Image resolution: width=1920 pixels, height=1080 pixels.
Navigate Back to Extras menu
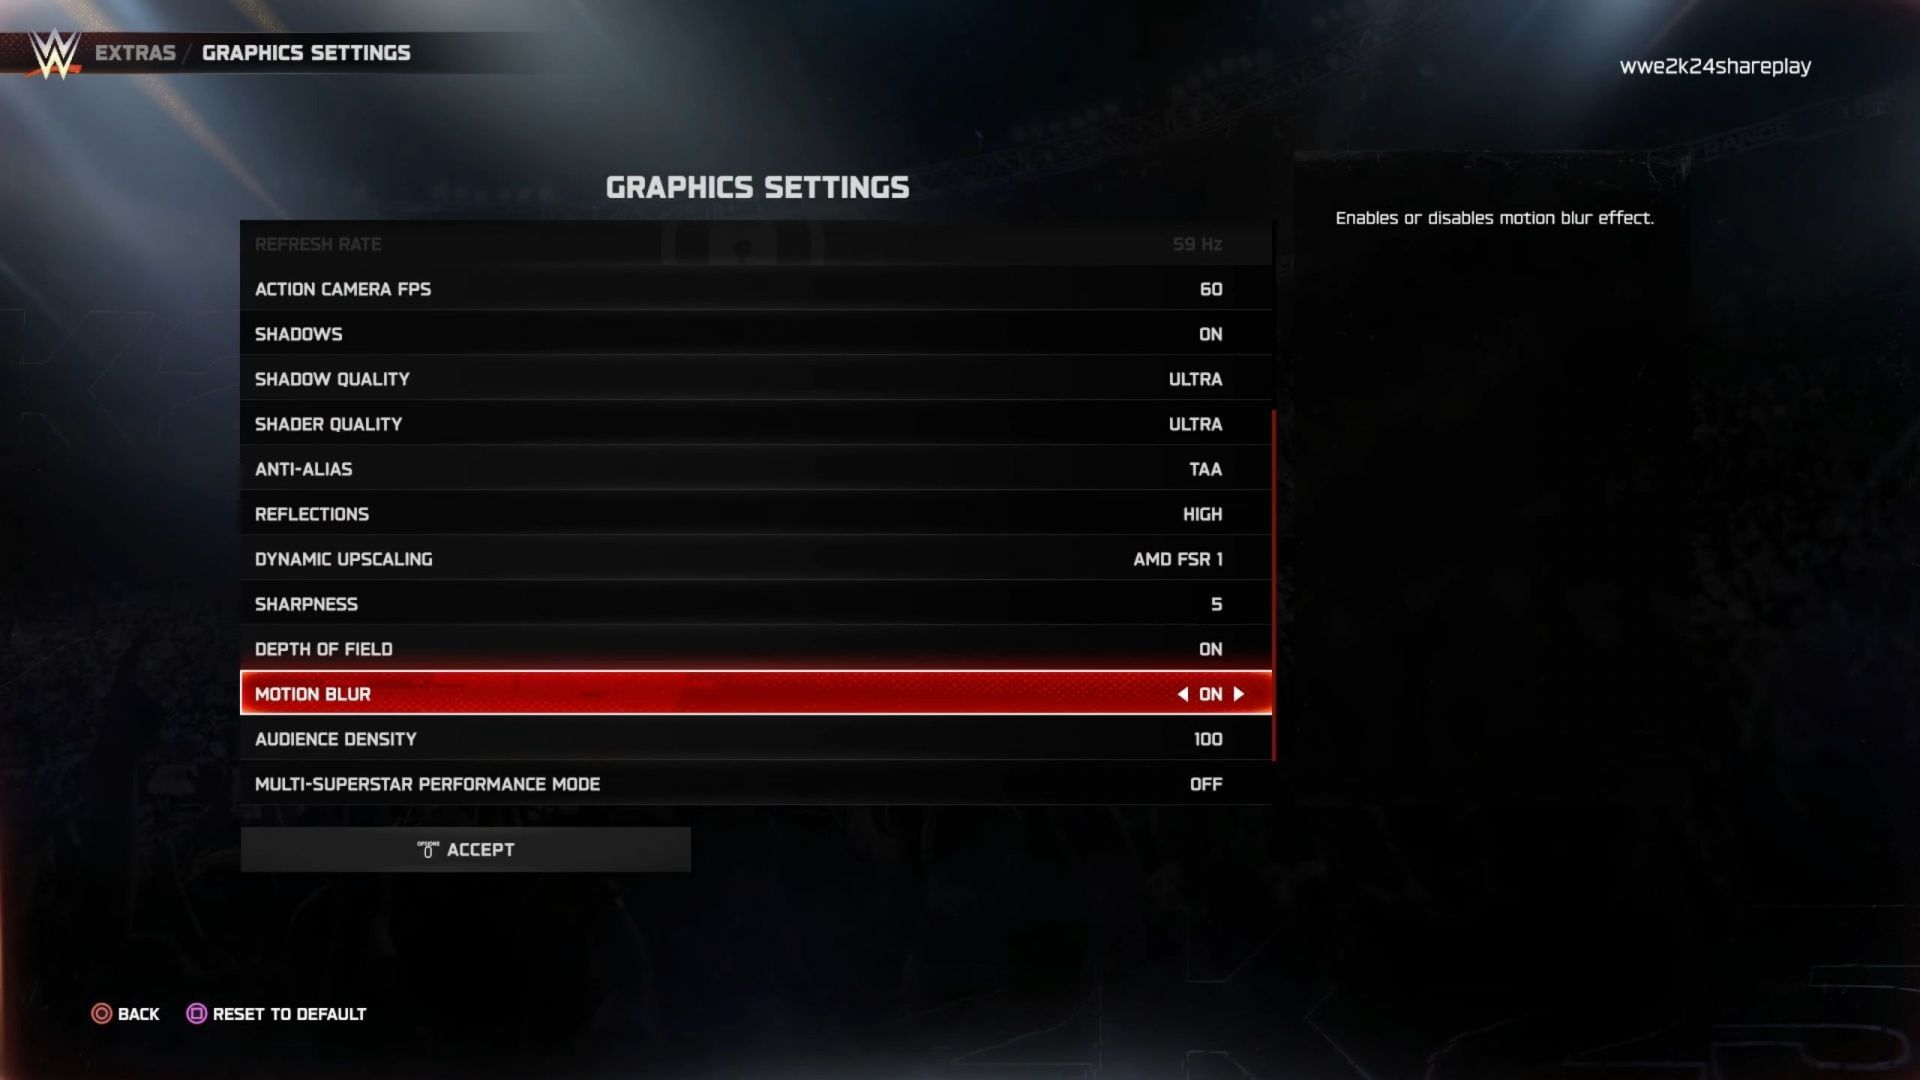pyautogui.click(x=125, y=1013)
